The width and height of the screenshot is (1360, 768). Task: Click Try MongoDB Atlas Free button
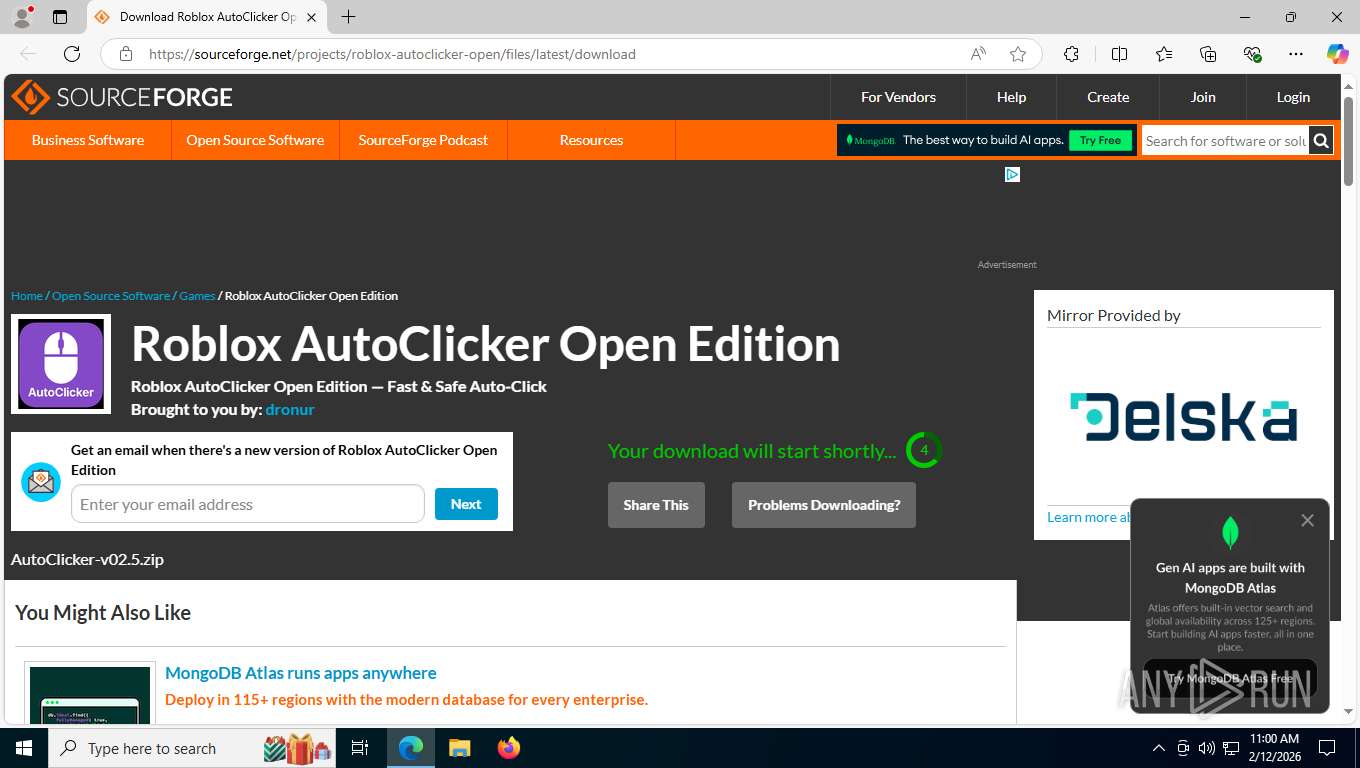click(1230, 678)
